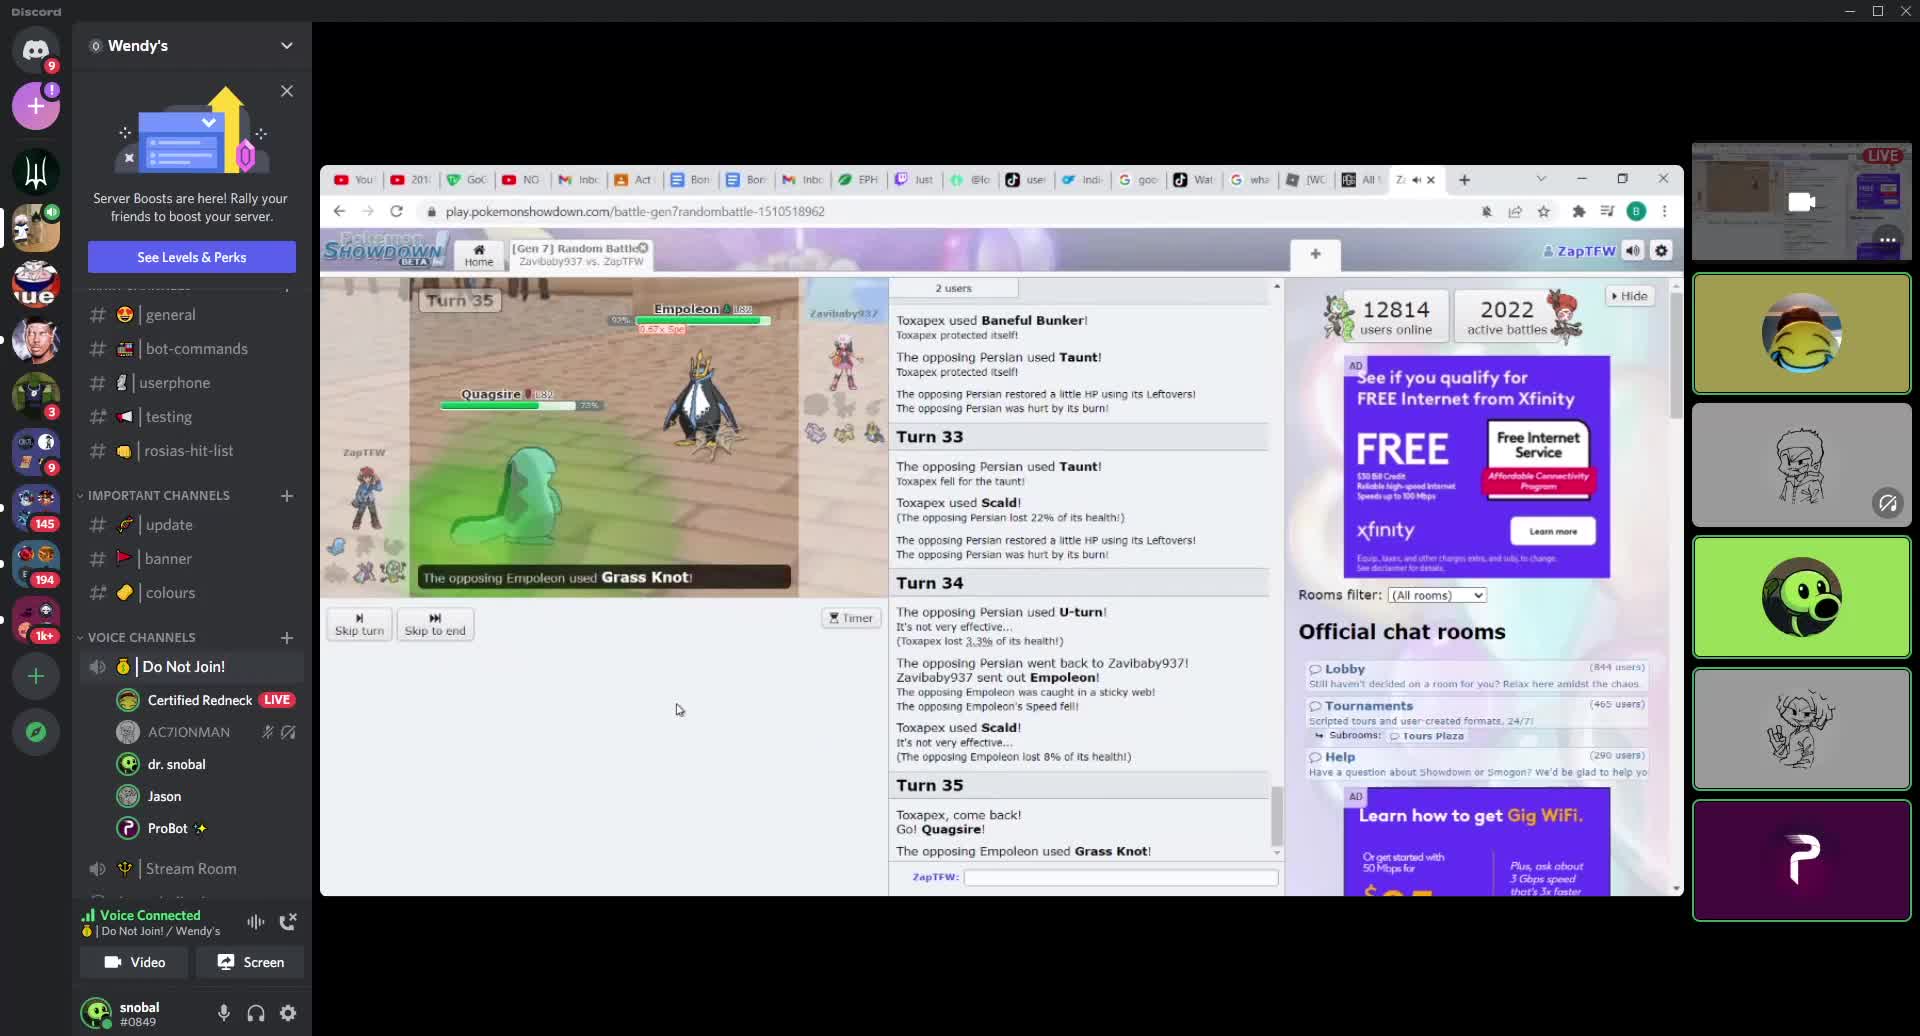Dismiss the Server Boosts banner
The height and width of the screenshot is (1036, 1920).
287,91
